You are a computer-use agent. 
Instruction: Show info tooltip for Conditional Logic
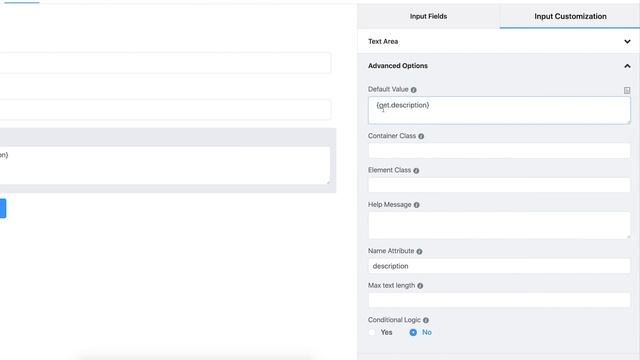[x=426, y=320]
